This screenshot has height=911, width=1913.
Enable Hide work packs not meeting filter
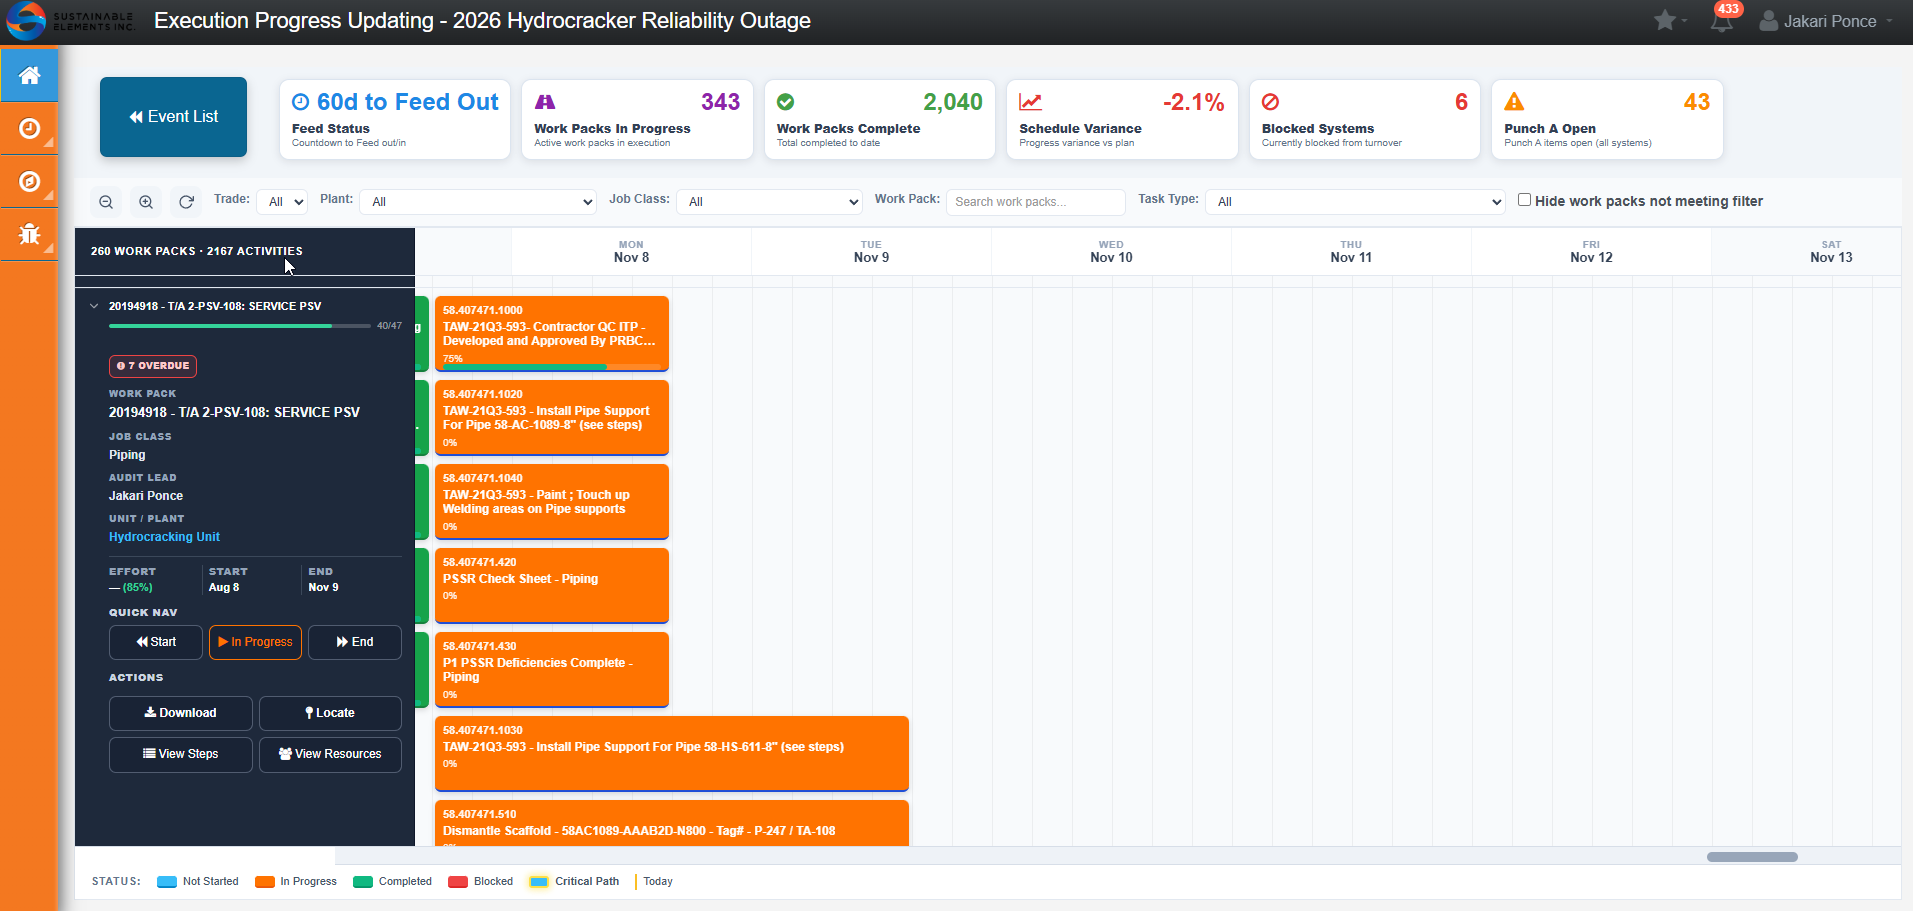tap(1524, 200)
